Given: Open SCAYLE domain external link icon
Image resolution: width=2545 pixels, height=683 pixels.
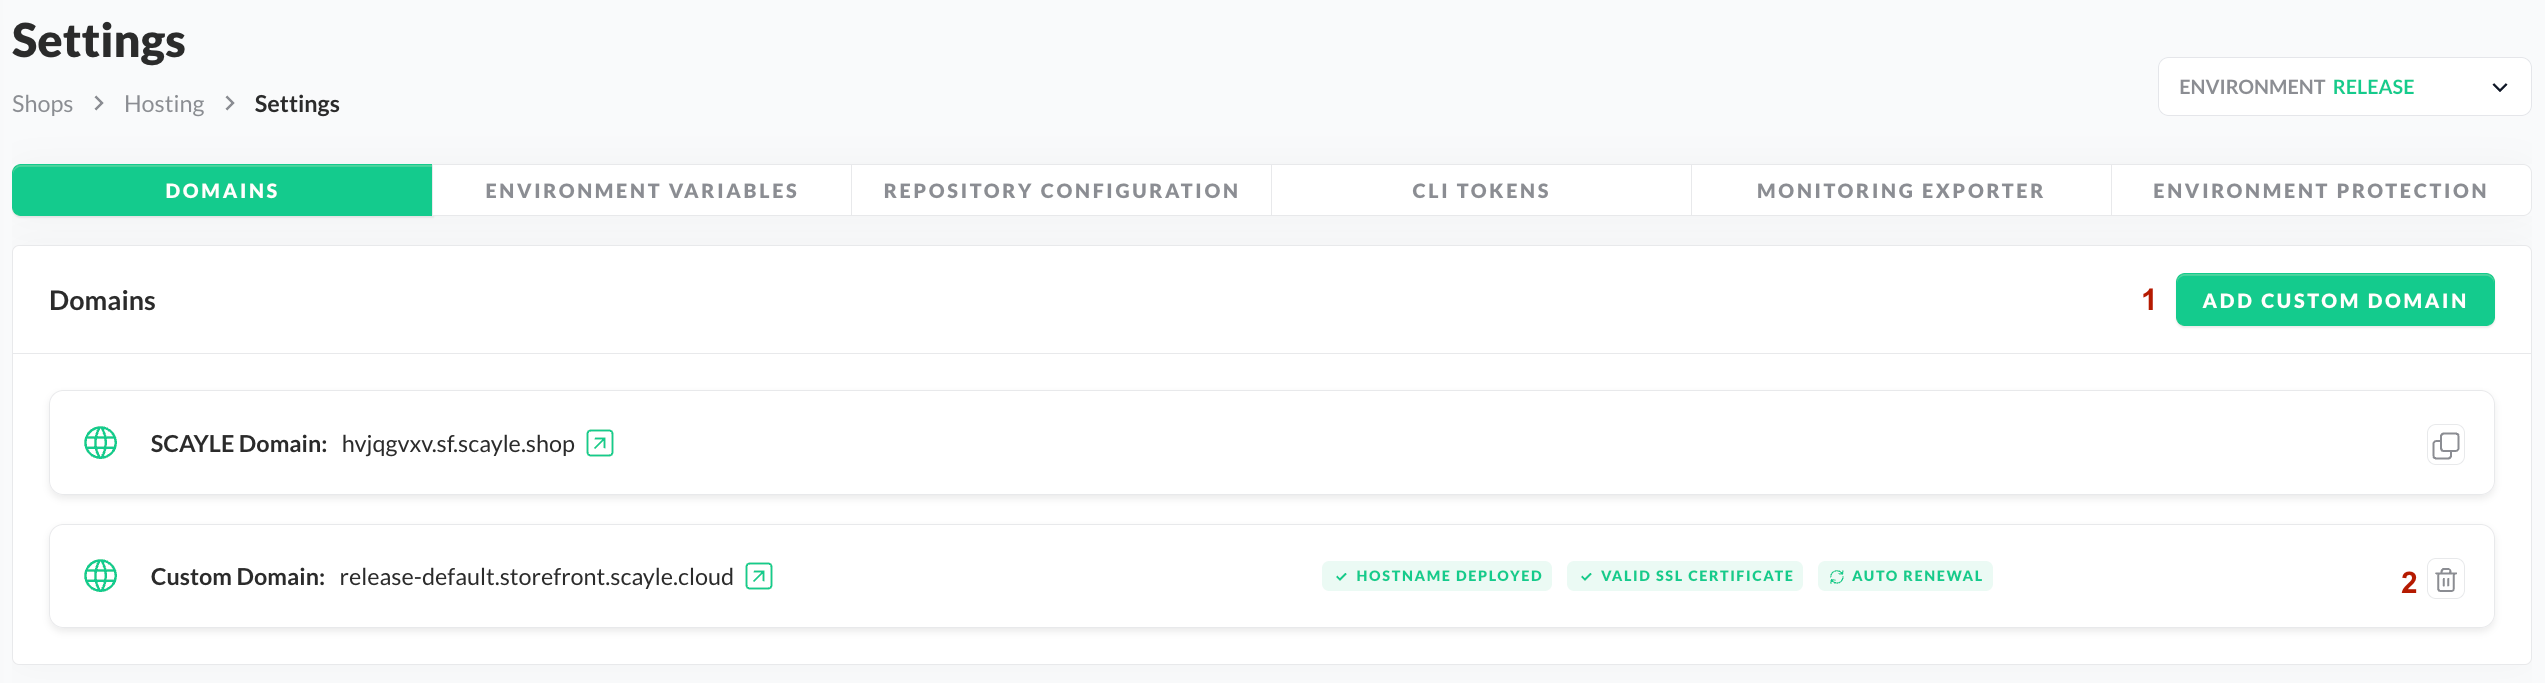Looking at the screenshot, I should 599,443.
